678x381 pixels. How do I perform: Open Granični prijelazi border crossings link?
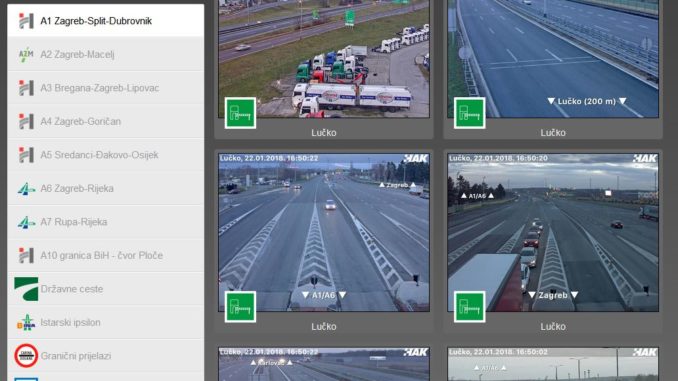coord(76,356)
